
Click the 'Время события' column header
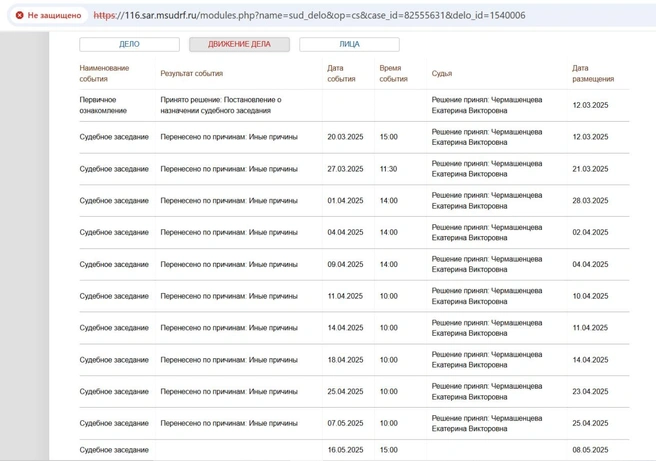pyautogui.click(x=393, y=73)
